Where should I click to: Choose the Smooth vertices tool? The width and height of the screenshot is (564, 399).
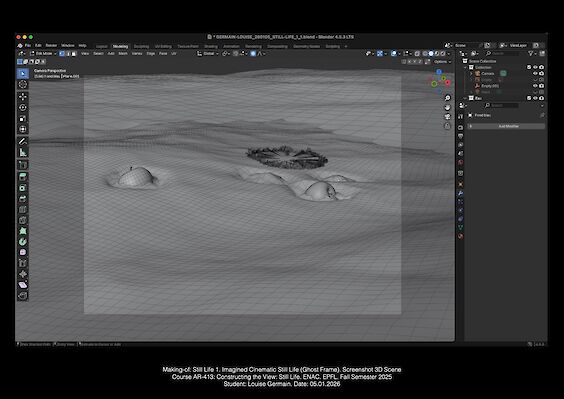(x=23, y=253)
